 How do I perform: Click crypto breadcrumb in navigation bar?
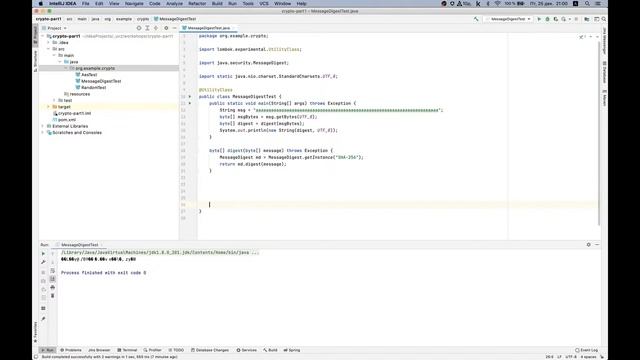143,19
